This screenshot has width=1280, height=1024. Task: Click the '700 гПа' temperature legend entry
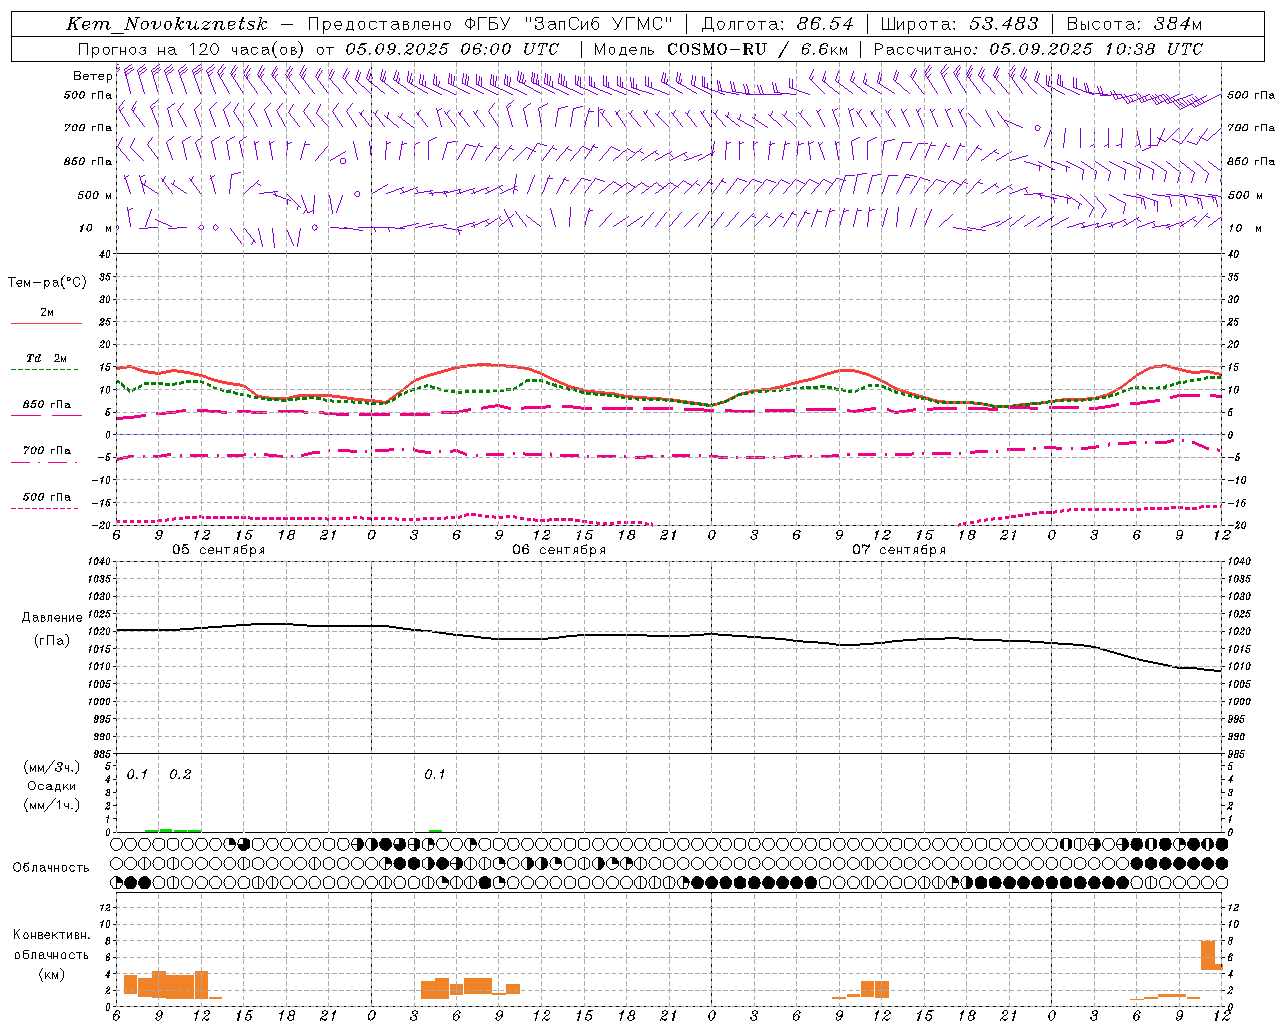tap(47, 451)
